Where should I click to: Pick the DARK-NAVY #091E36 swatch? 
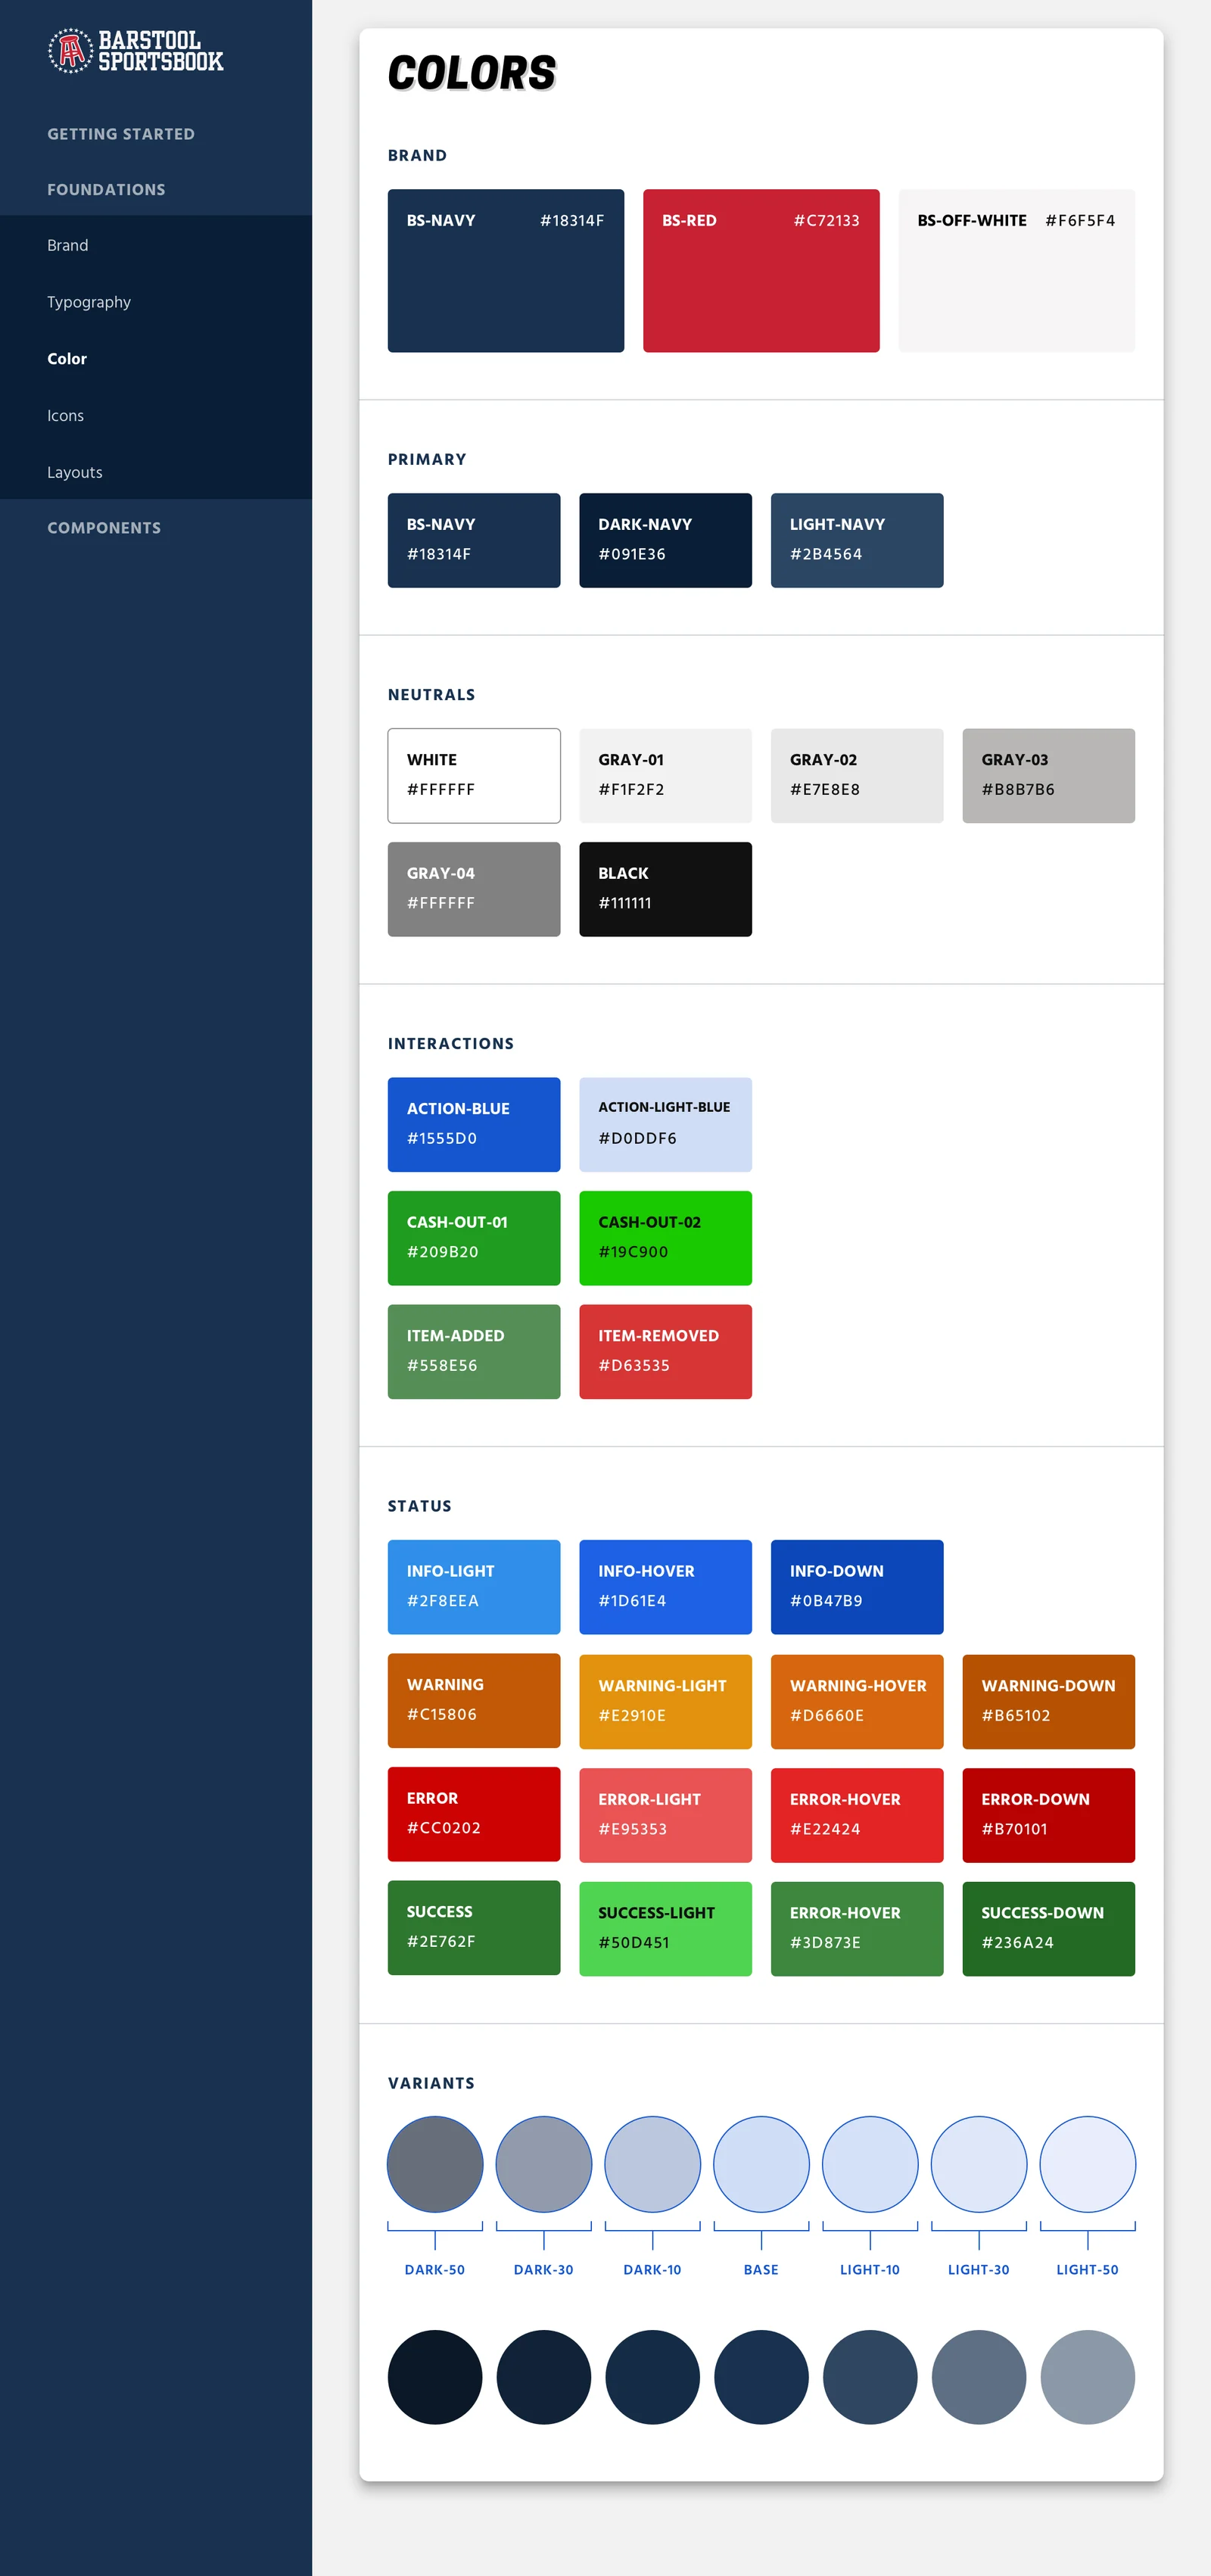tap(665, 540)
